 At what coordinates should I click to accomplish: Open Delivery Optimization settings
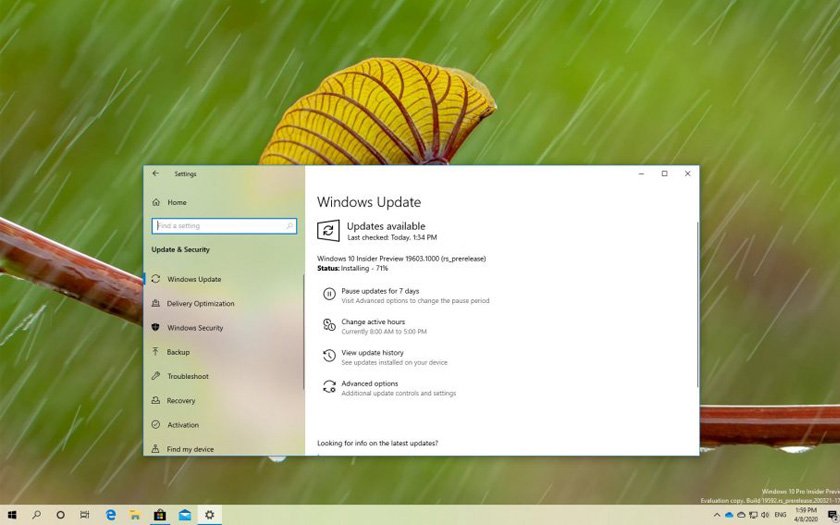point(200,303)
